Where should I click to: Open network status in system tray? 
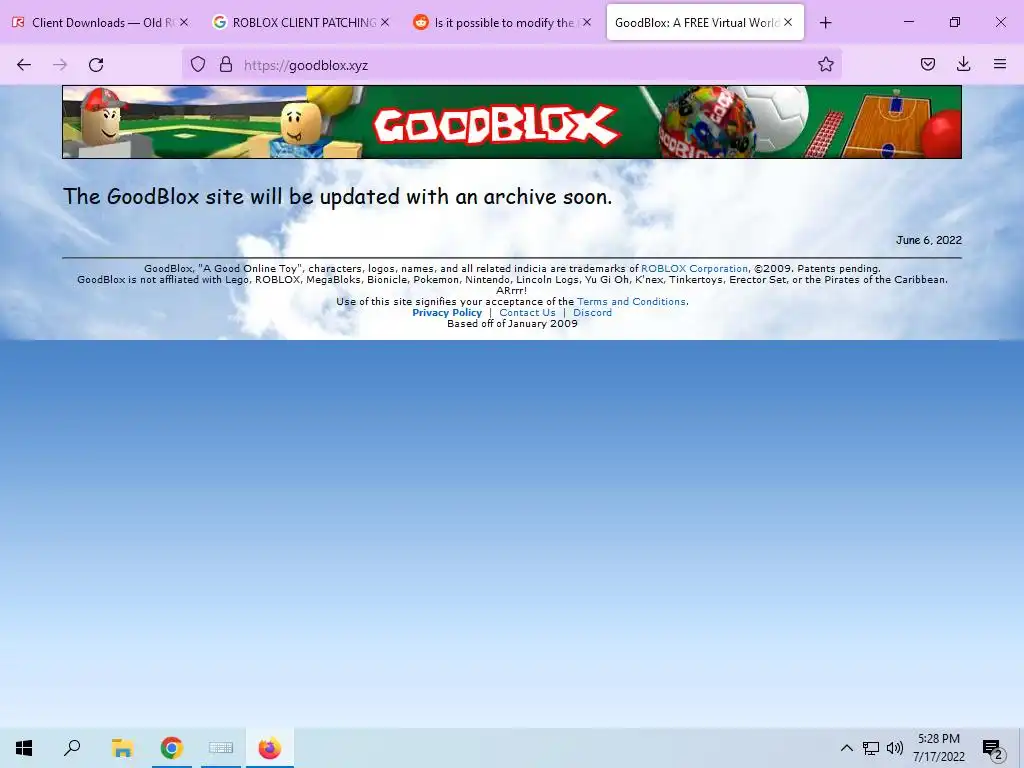pos(871,748)
